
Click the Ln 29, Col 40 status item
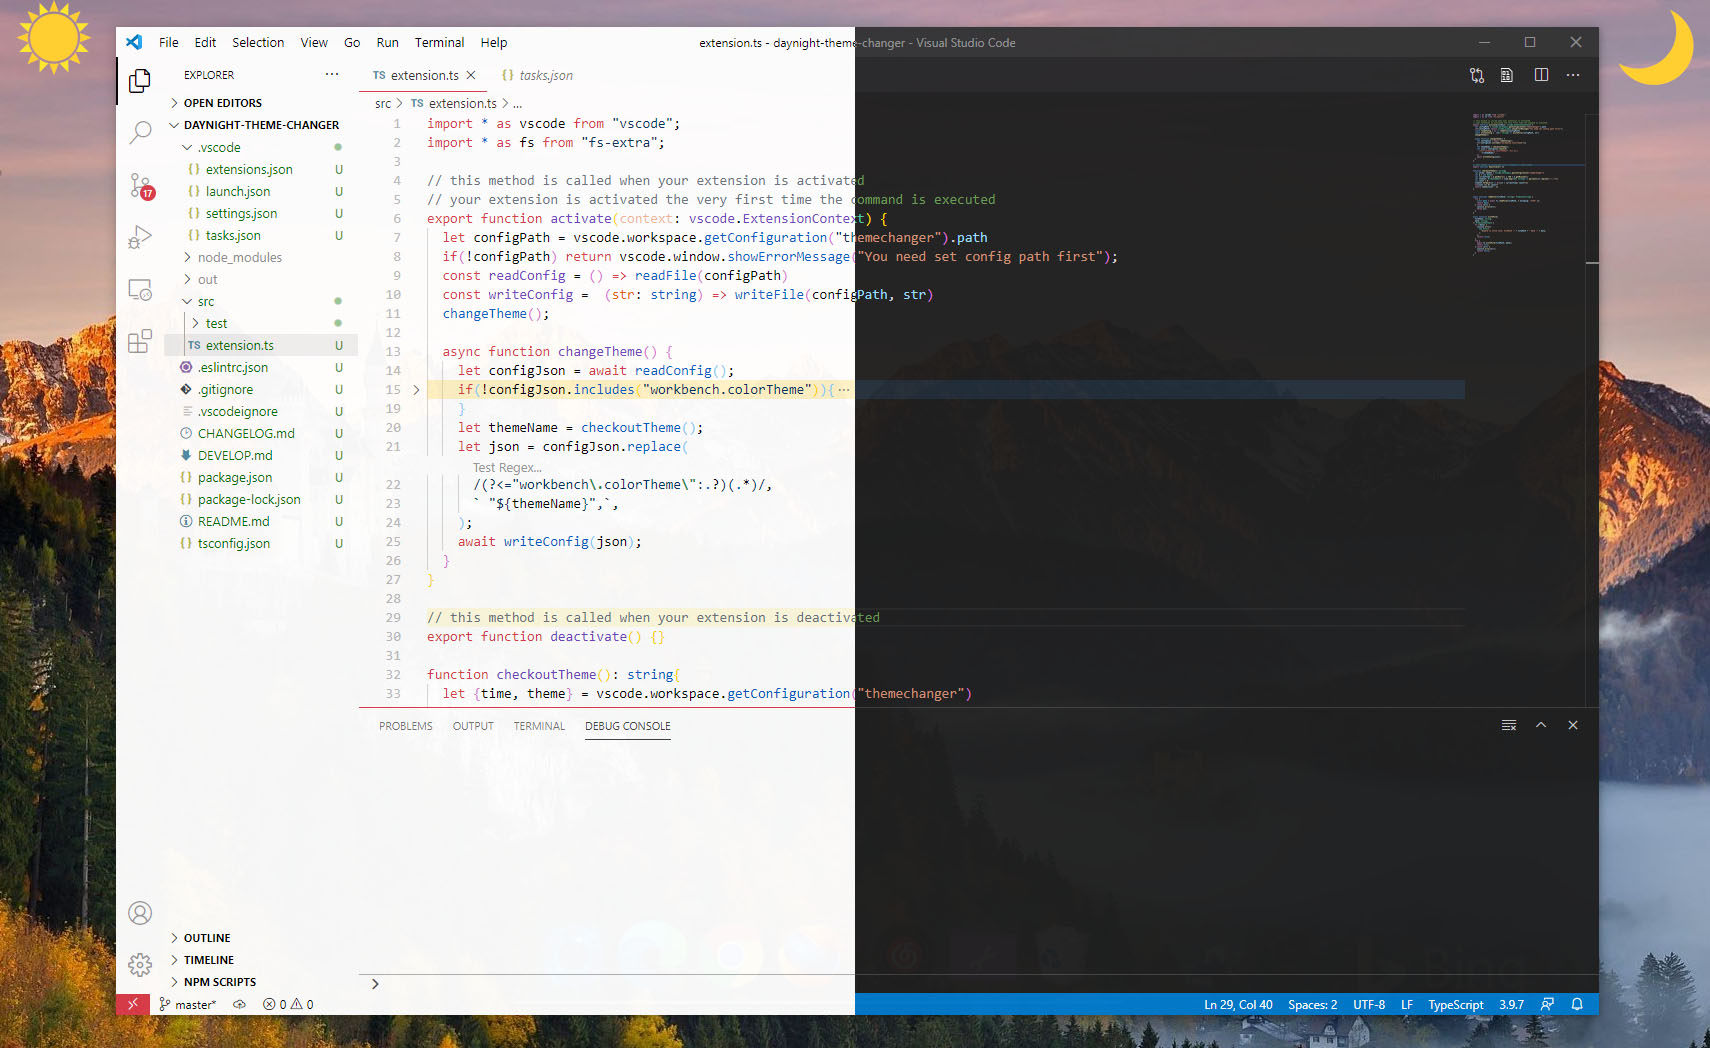pyautogui.click(x=1238, y=1004)
